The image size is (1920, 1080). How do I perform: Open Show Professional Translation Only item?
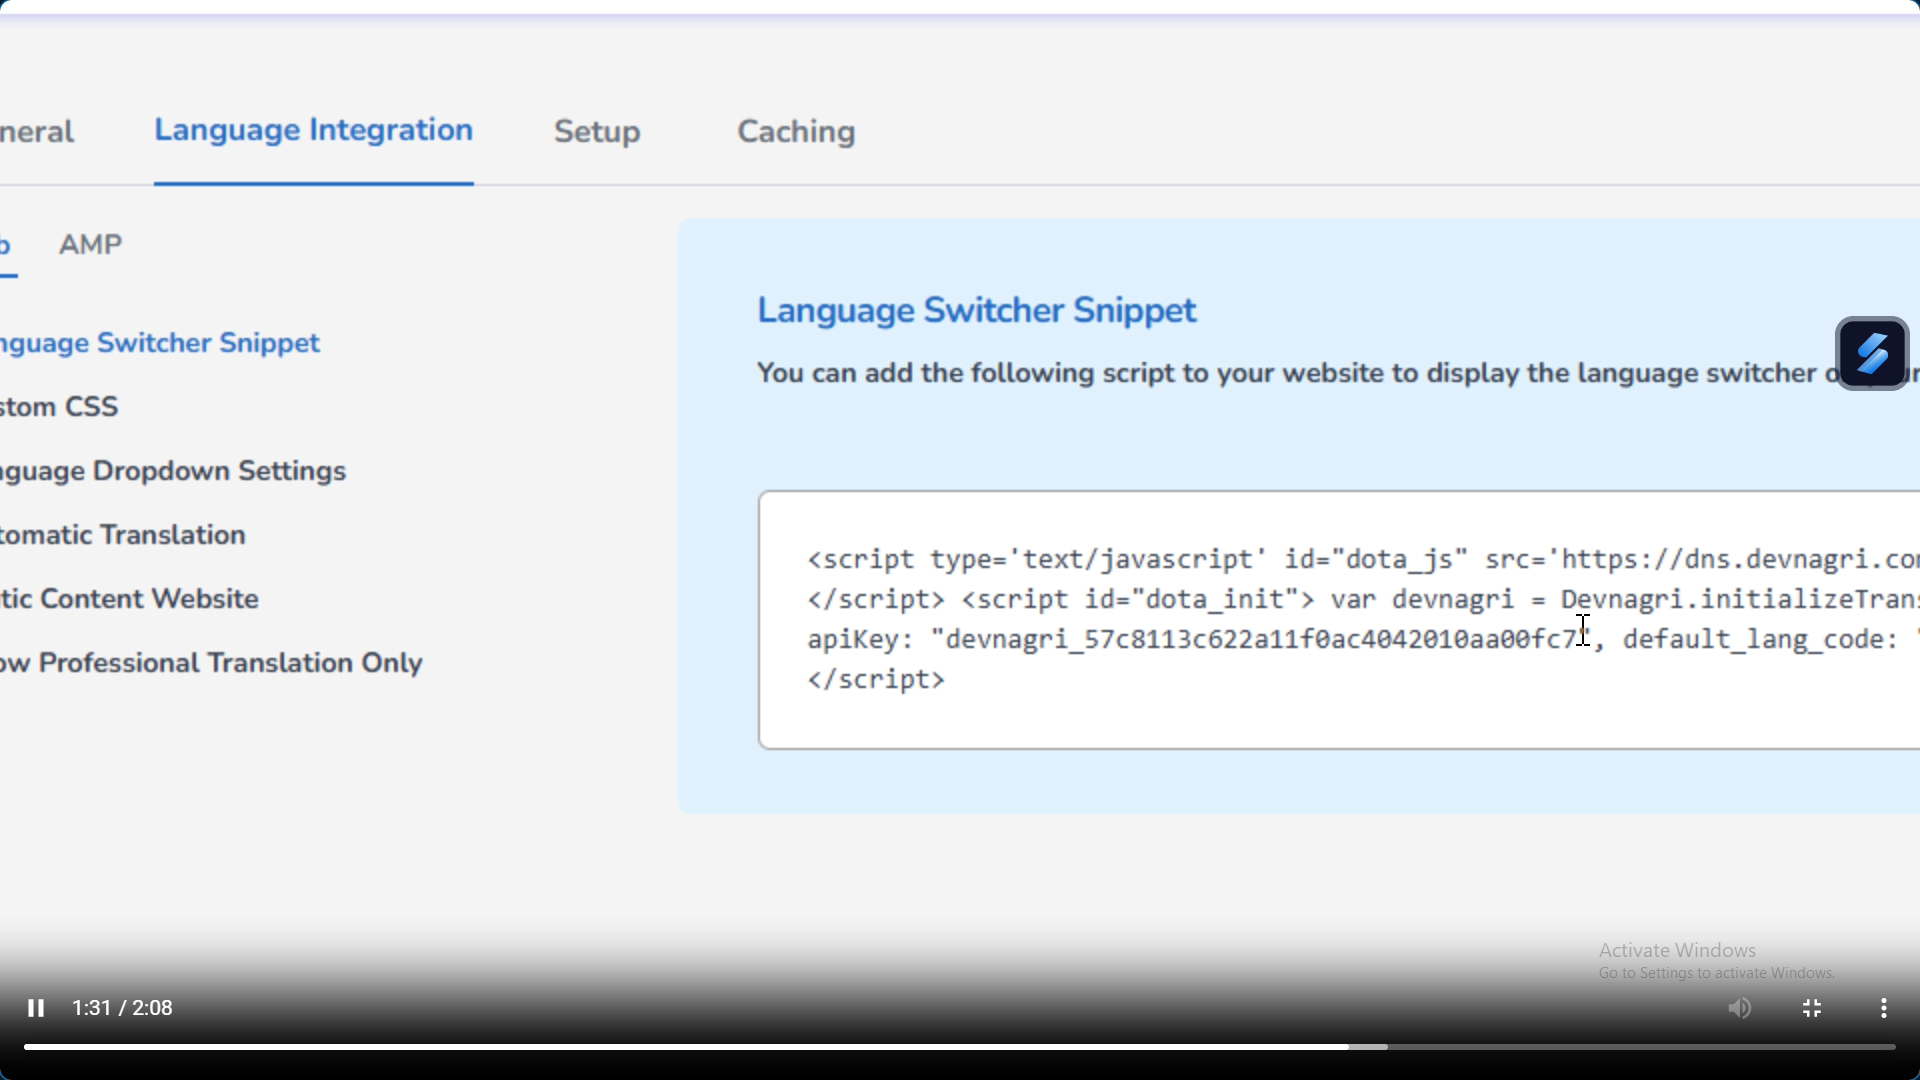[x=211, y=663]
